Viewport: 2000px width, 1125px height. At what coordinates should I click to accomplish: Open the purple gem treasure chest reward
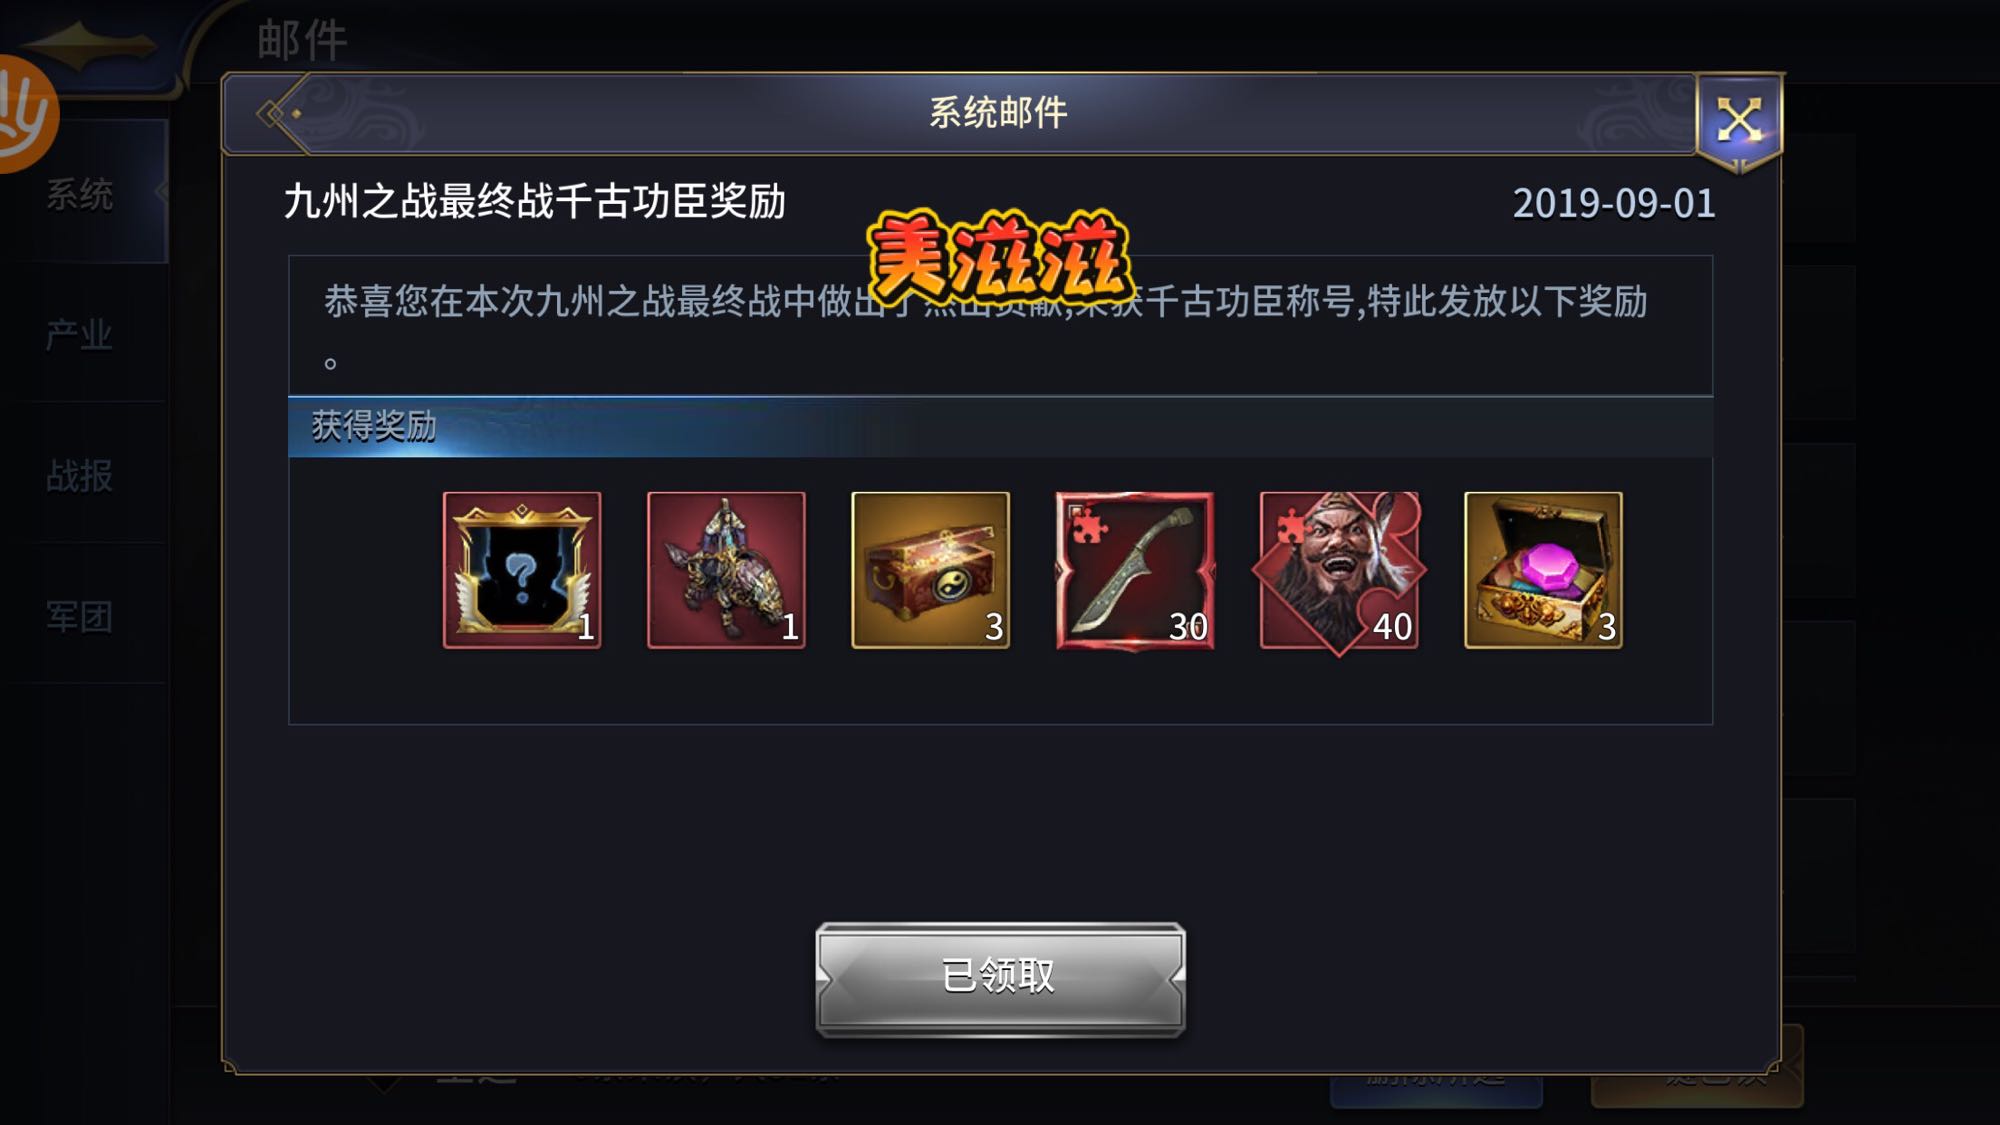(x=1543, y=570)
